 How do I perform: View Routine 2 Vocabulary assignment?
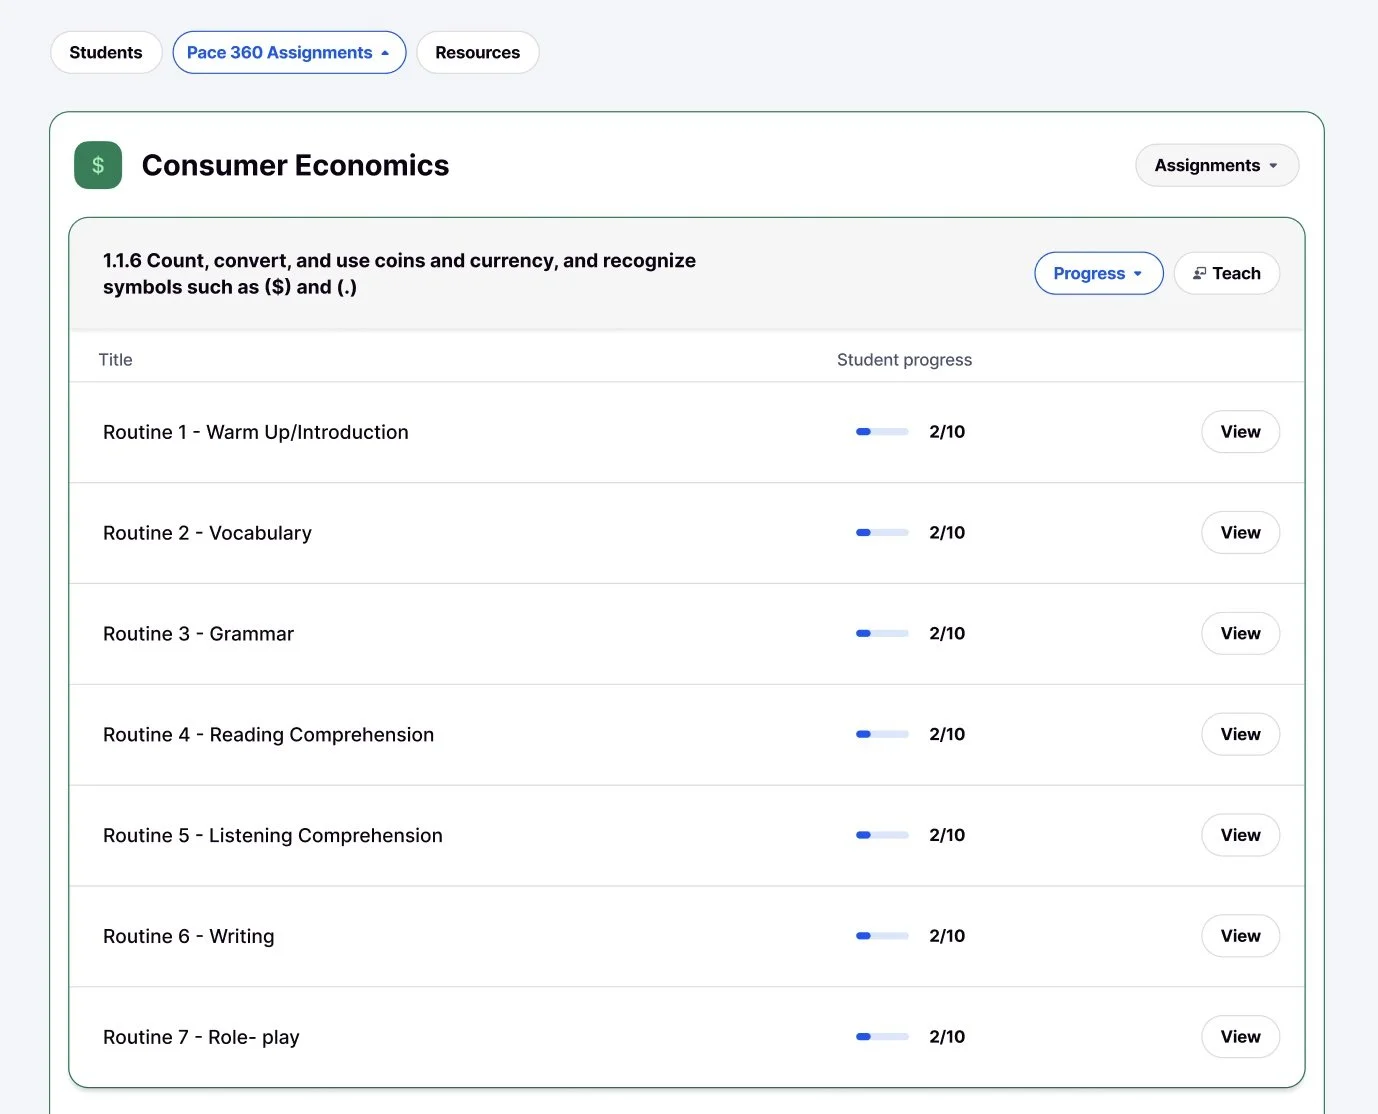click(1240, 533)
